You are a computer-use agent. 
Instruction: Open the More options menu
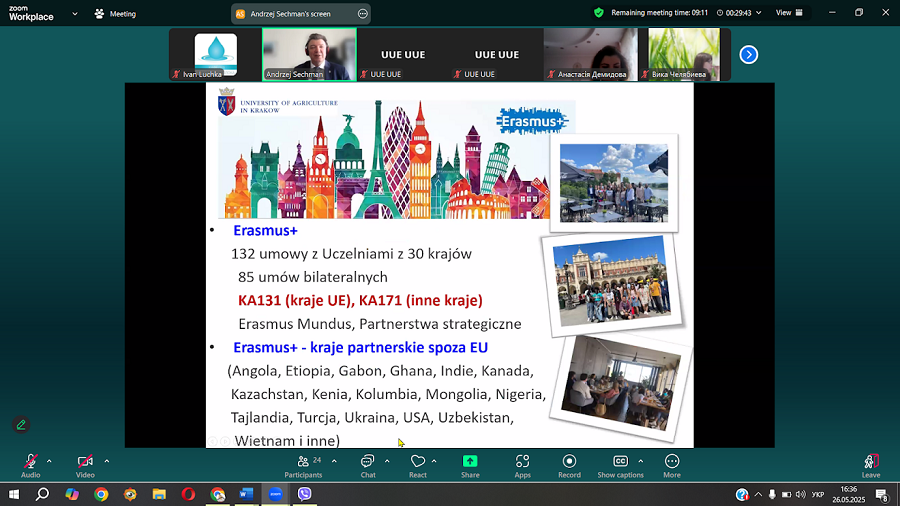(672, 465)
